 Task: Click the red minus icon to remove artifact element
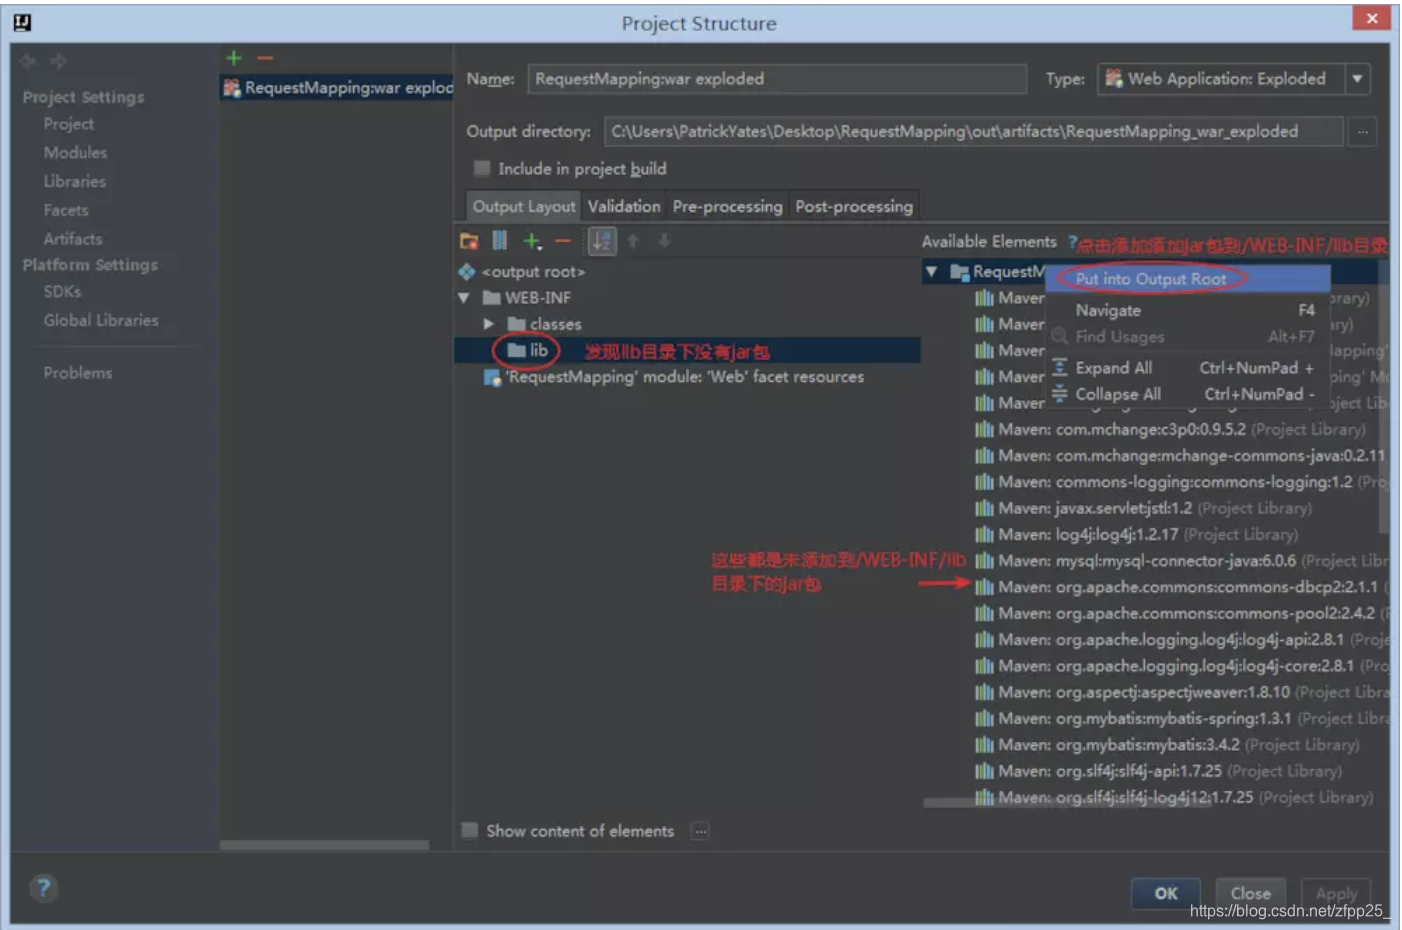[563, 240]
